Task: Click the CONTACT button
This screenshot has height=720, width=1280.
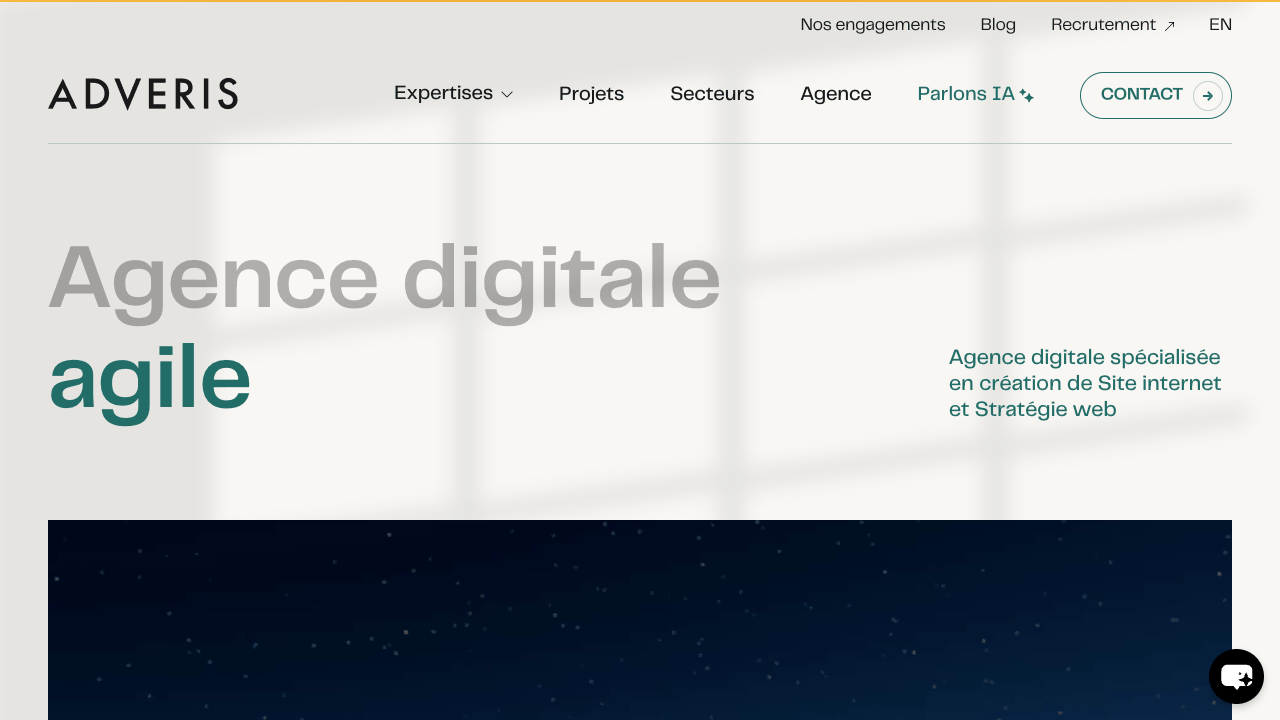Action: click(x=1156, y=96)
